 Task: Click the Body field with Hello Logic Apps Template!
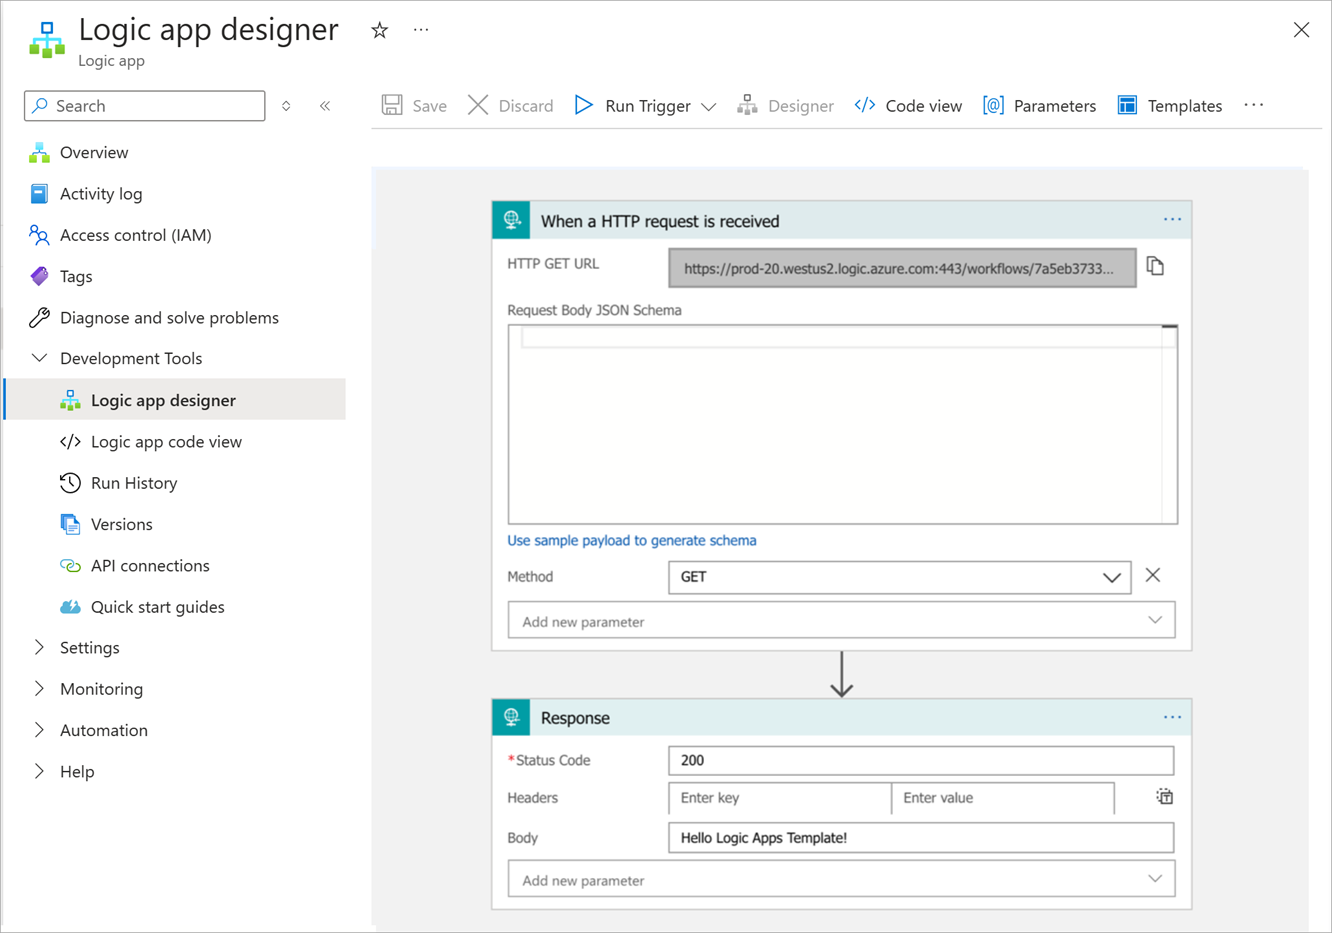tap(921, 838)
